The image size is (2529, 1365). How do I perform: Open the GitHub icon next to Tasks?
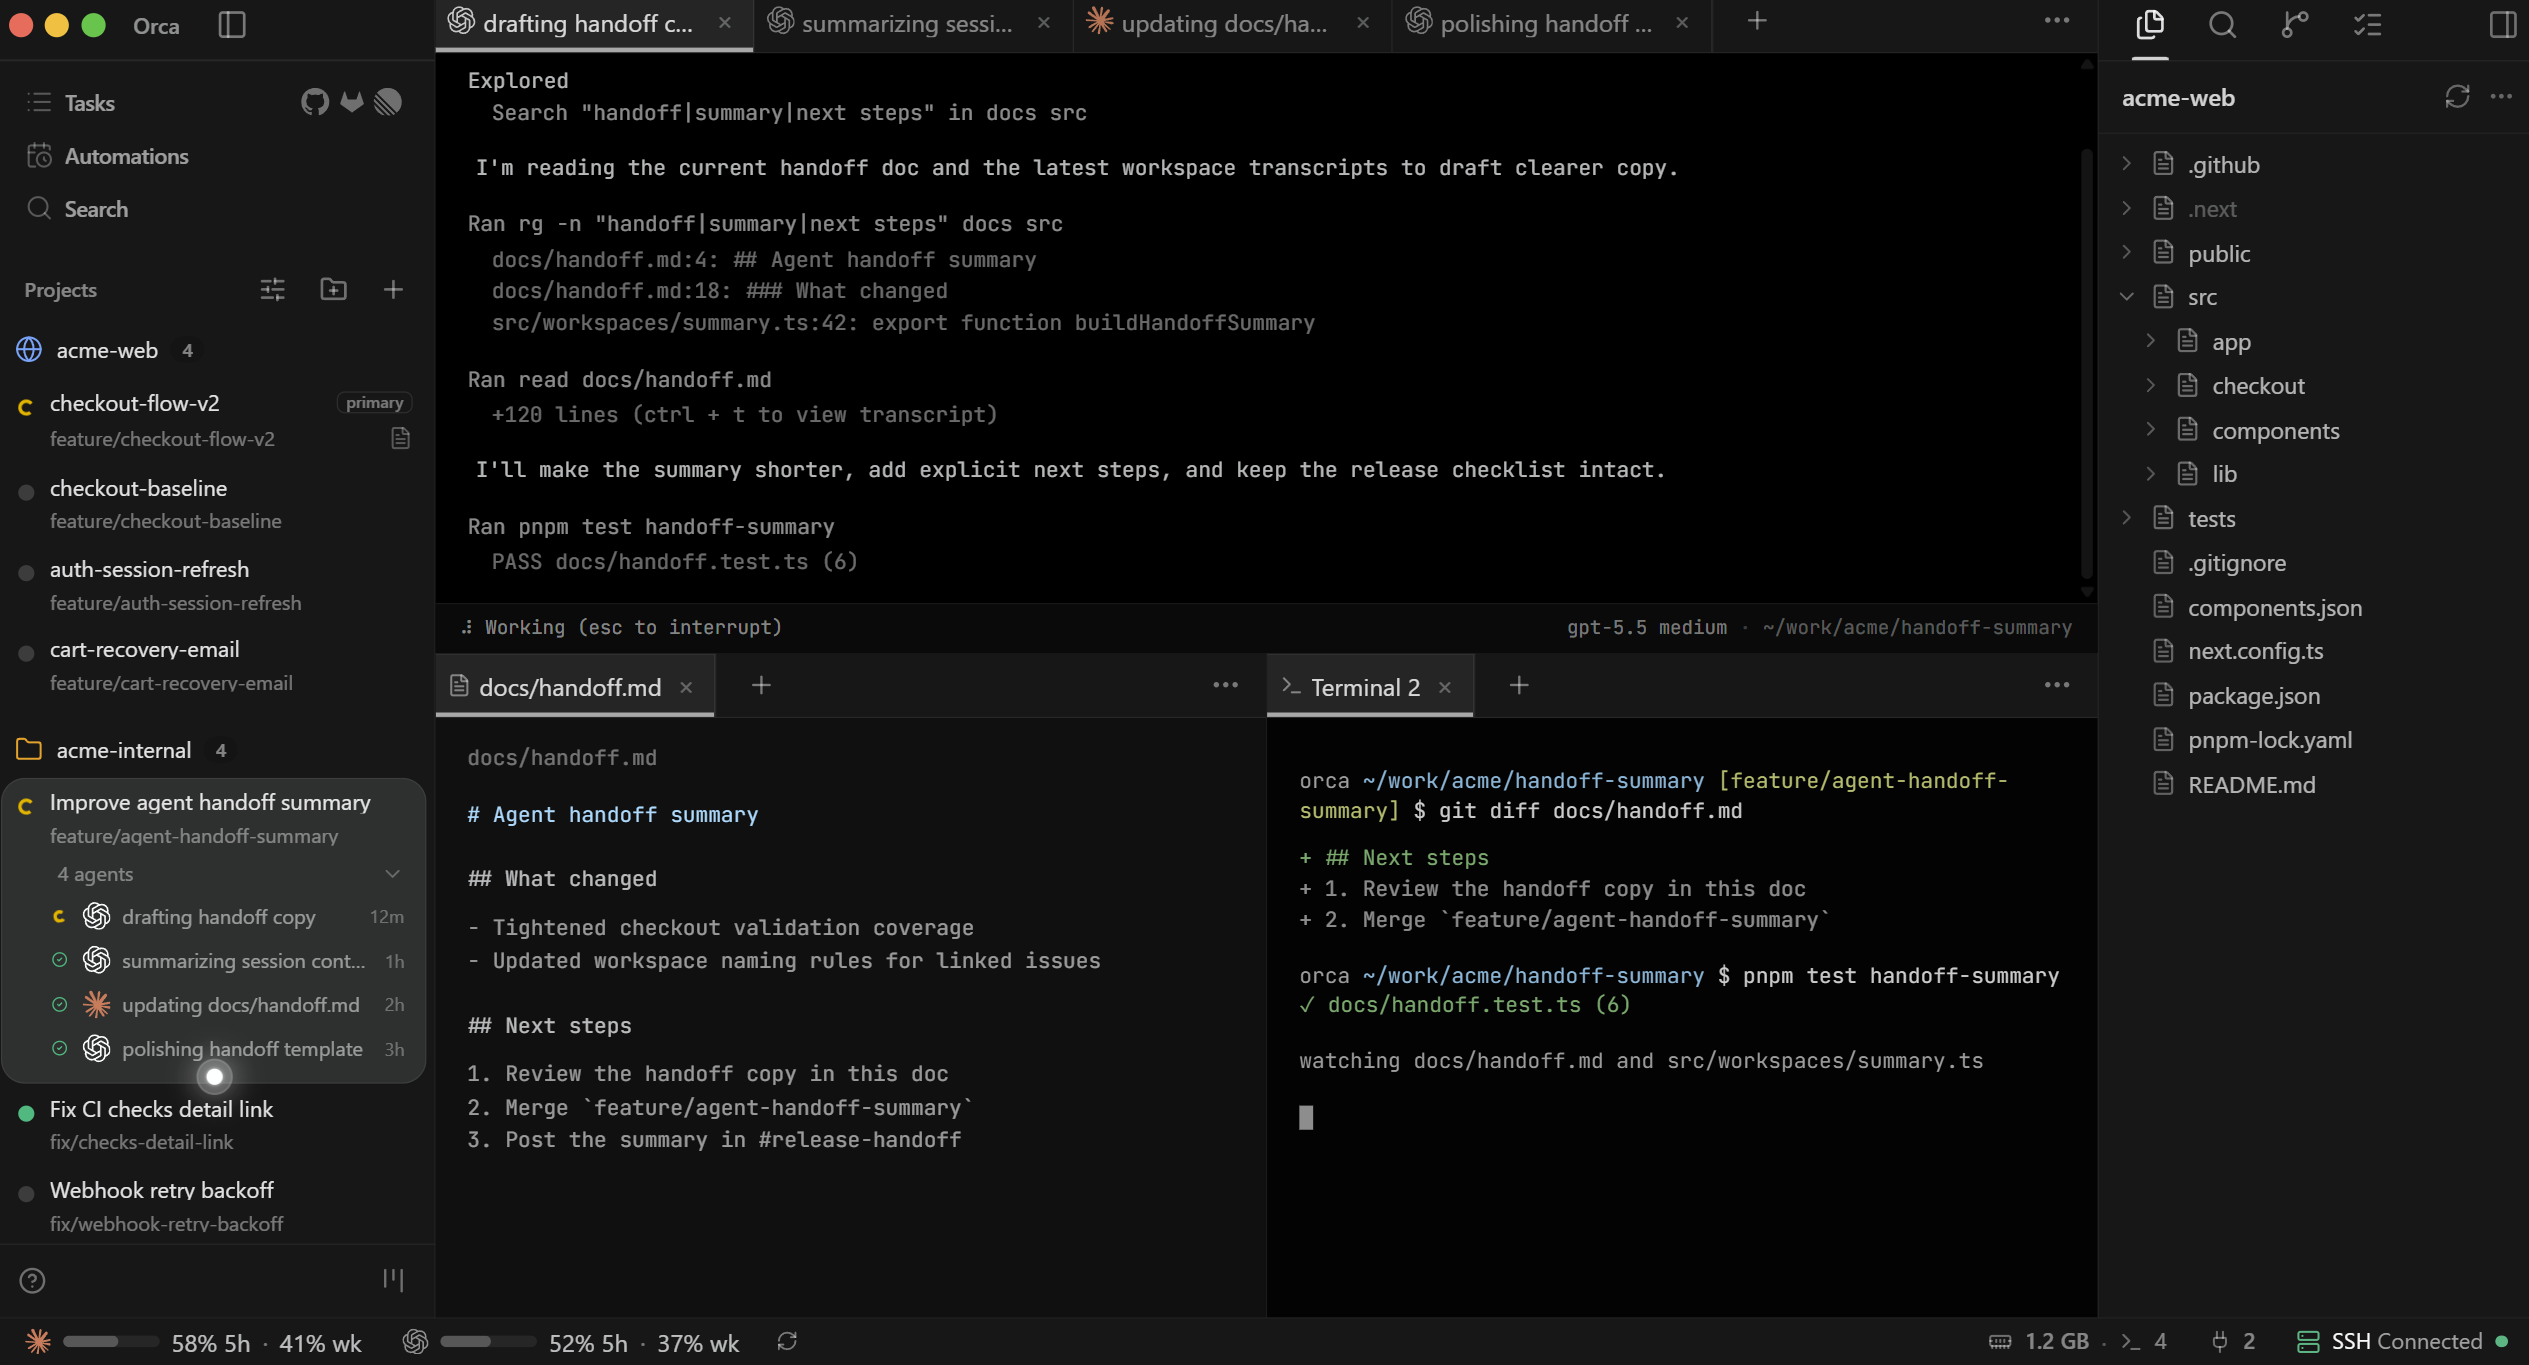(315, 102)
